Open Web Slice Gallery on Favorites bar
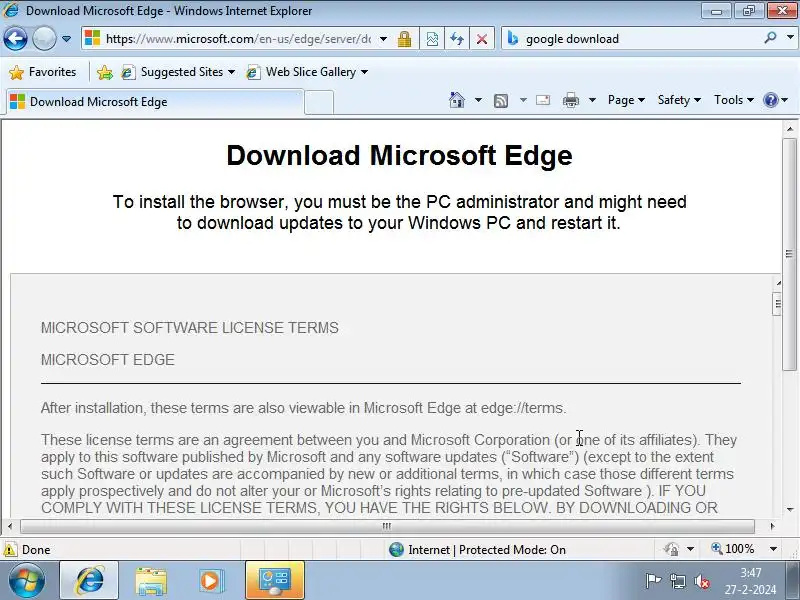Image resolution: width=800 pixels, height=600 pixels. 307,72
